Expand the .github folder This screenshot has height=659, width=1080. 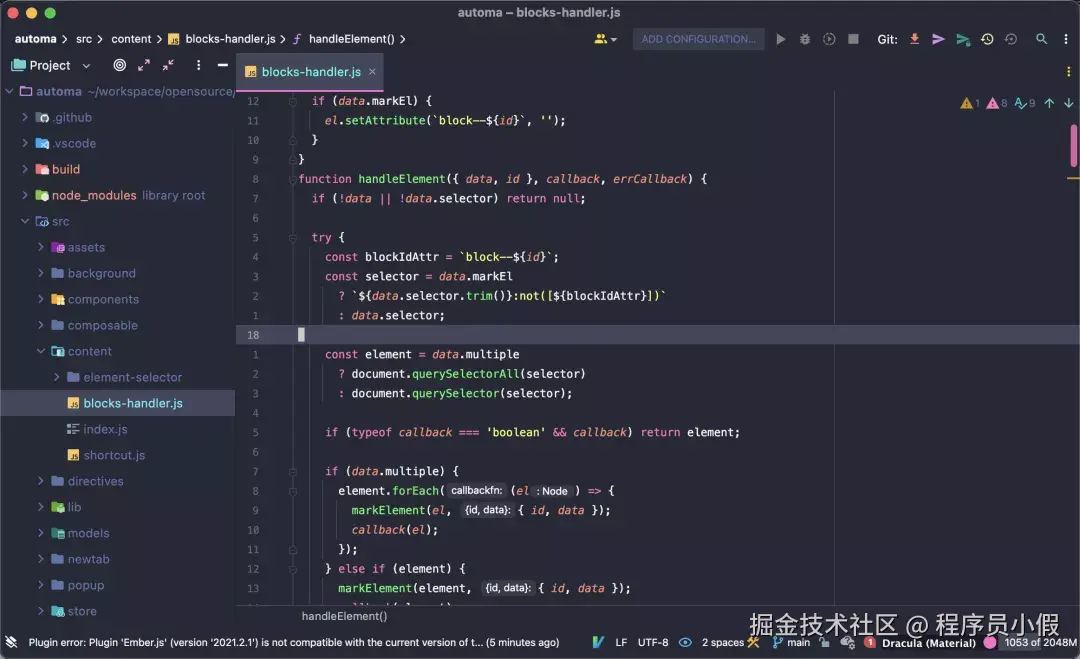(x=25, y=117)
